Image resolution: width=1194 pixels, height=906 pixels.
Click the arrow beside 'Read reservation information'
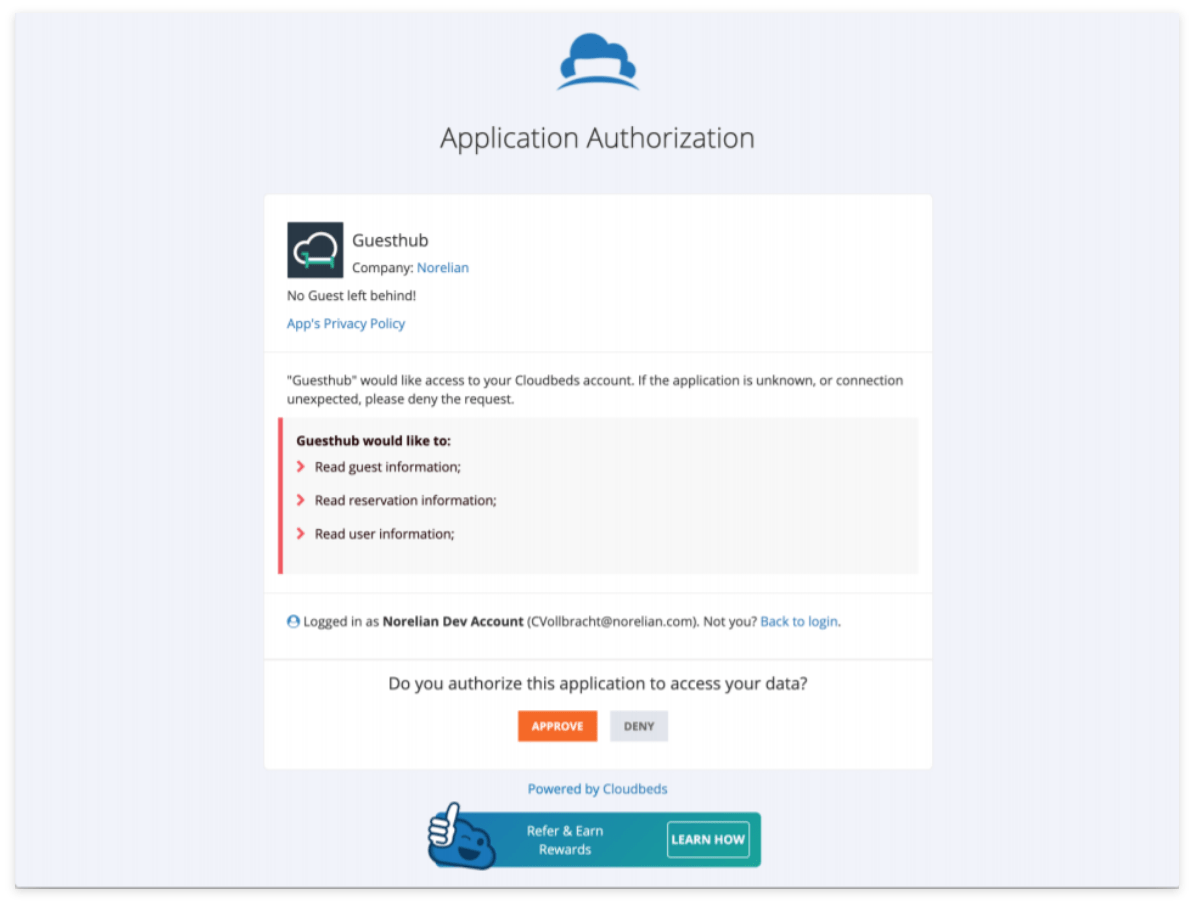(x=301, y=500)
